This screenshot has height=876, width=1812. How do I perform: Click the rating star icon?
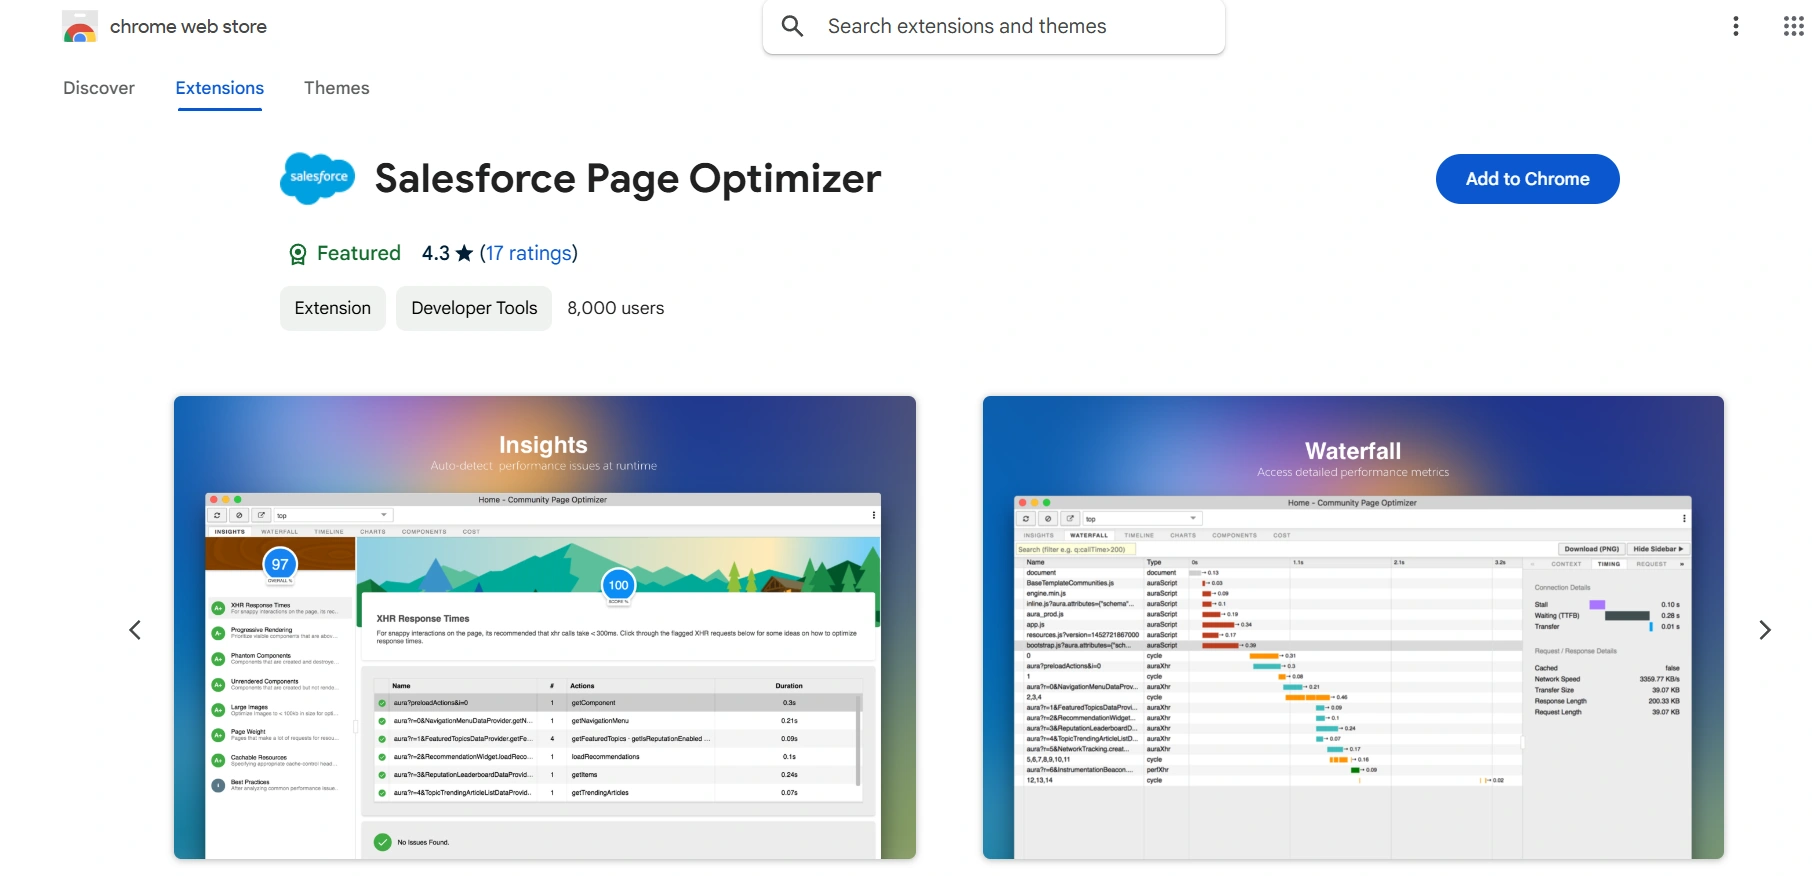[464, 253]
